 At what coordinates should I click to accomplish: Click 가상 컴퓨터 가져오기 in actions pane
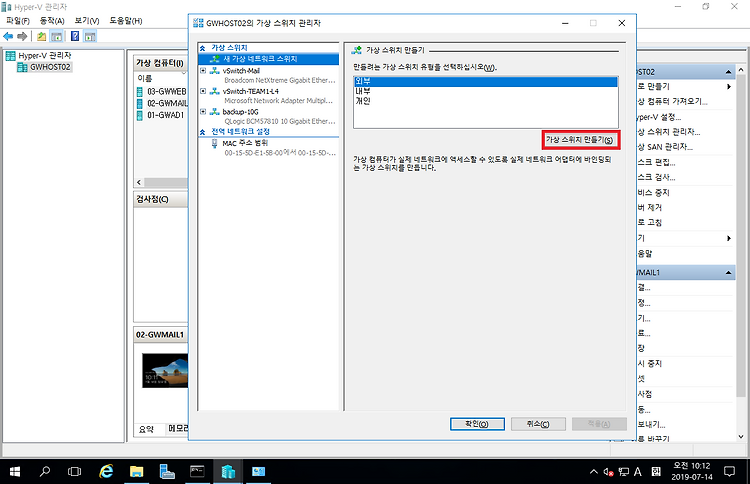[x=672, y=101]
